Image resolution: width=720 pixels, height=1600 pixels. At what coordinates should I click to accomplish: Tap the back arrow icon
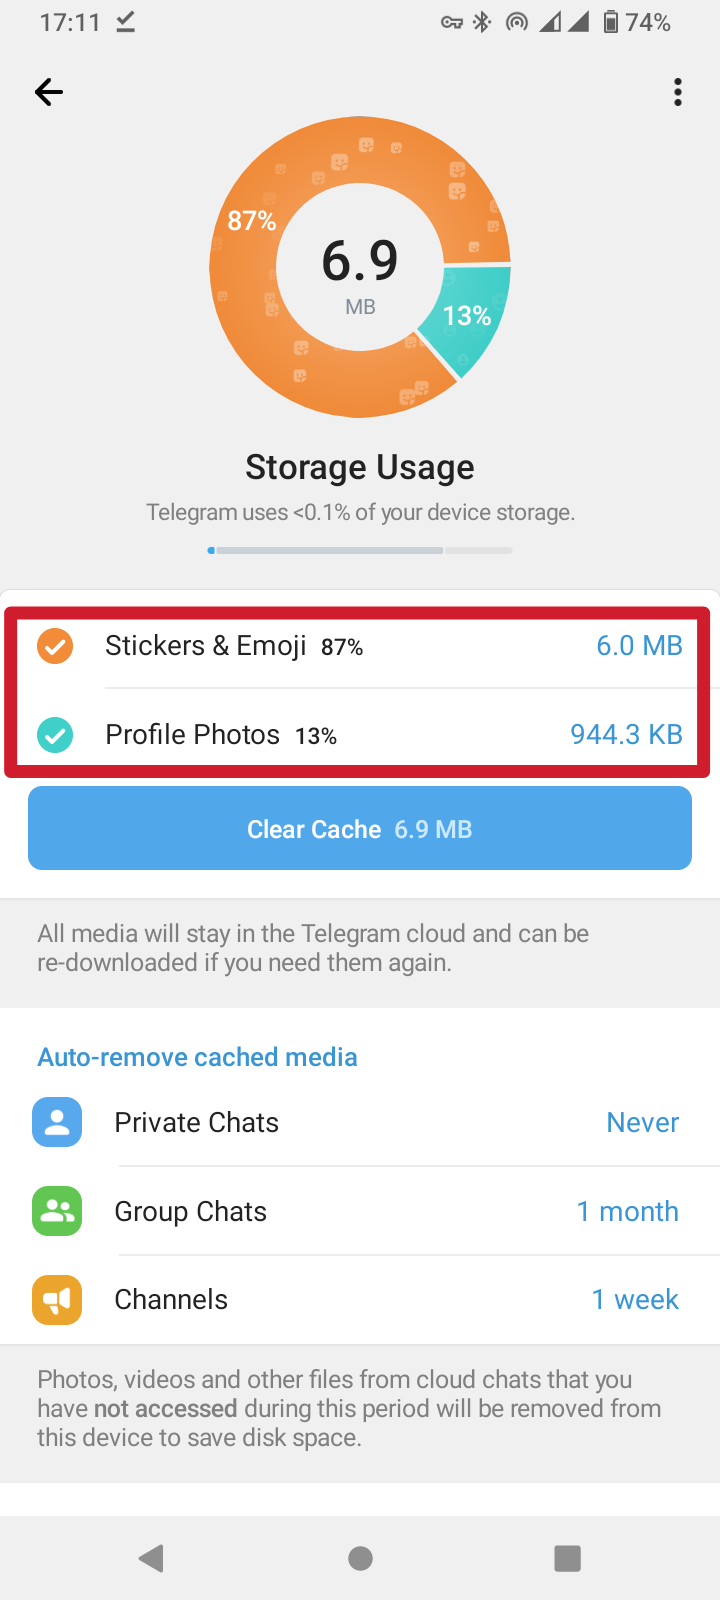point(49,93)
